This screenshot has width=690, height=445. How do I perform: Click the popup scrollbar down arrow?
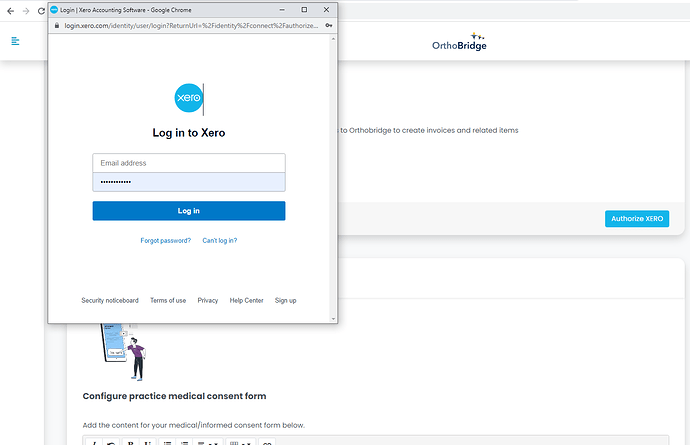point(333,319)
